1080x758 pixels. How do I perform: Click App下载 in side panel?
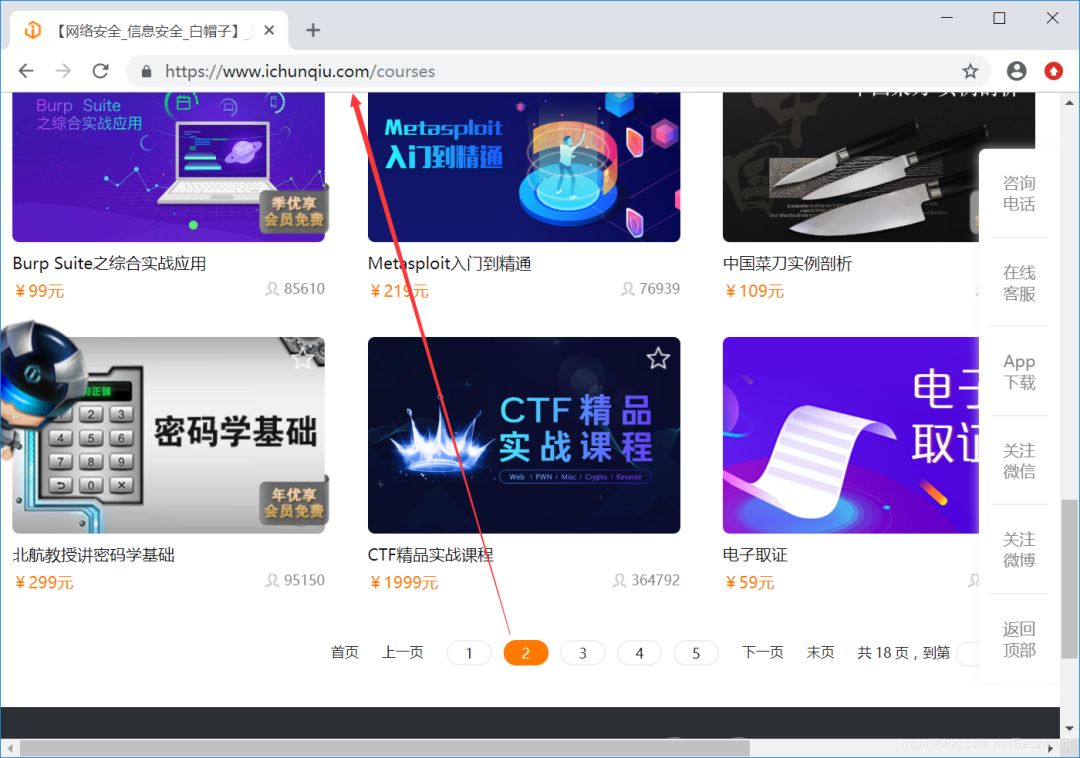[1019, 372]
